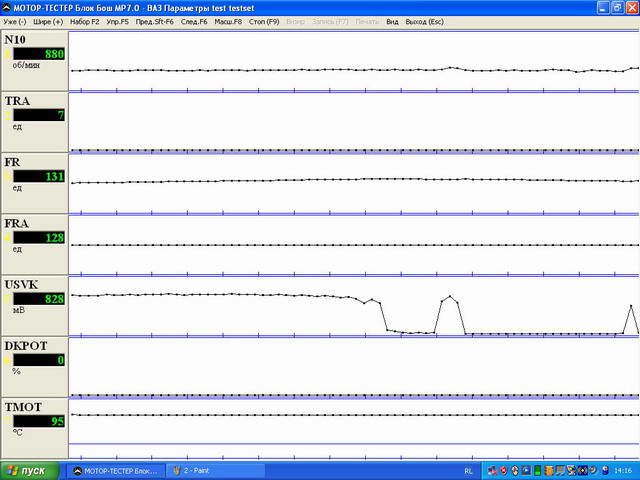Click the TMOT value display 95
The image size is (640, 480).
39,421
